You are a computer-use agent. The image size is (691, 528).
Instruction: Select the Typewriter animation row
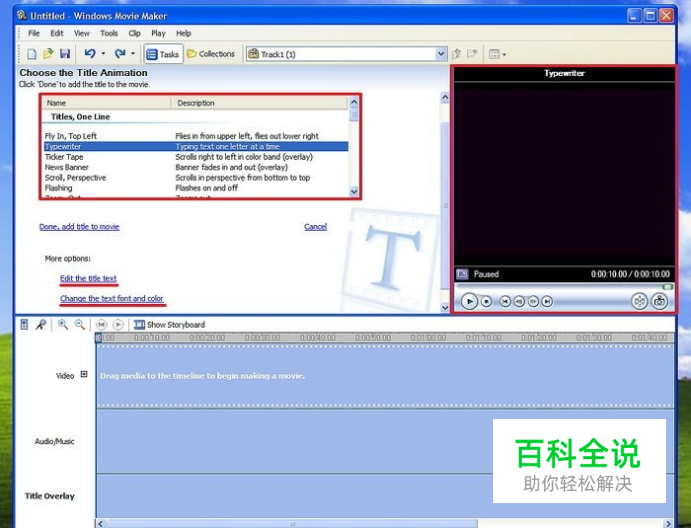196,146
